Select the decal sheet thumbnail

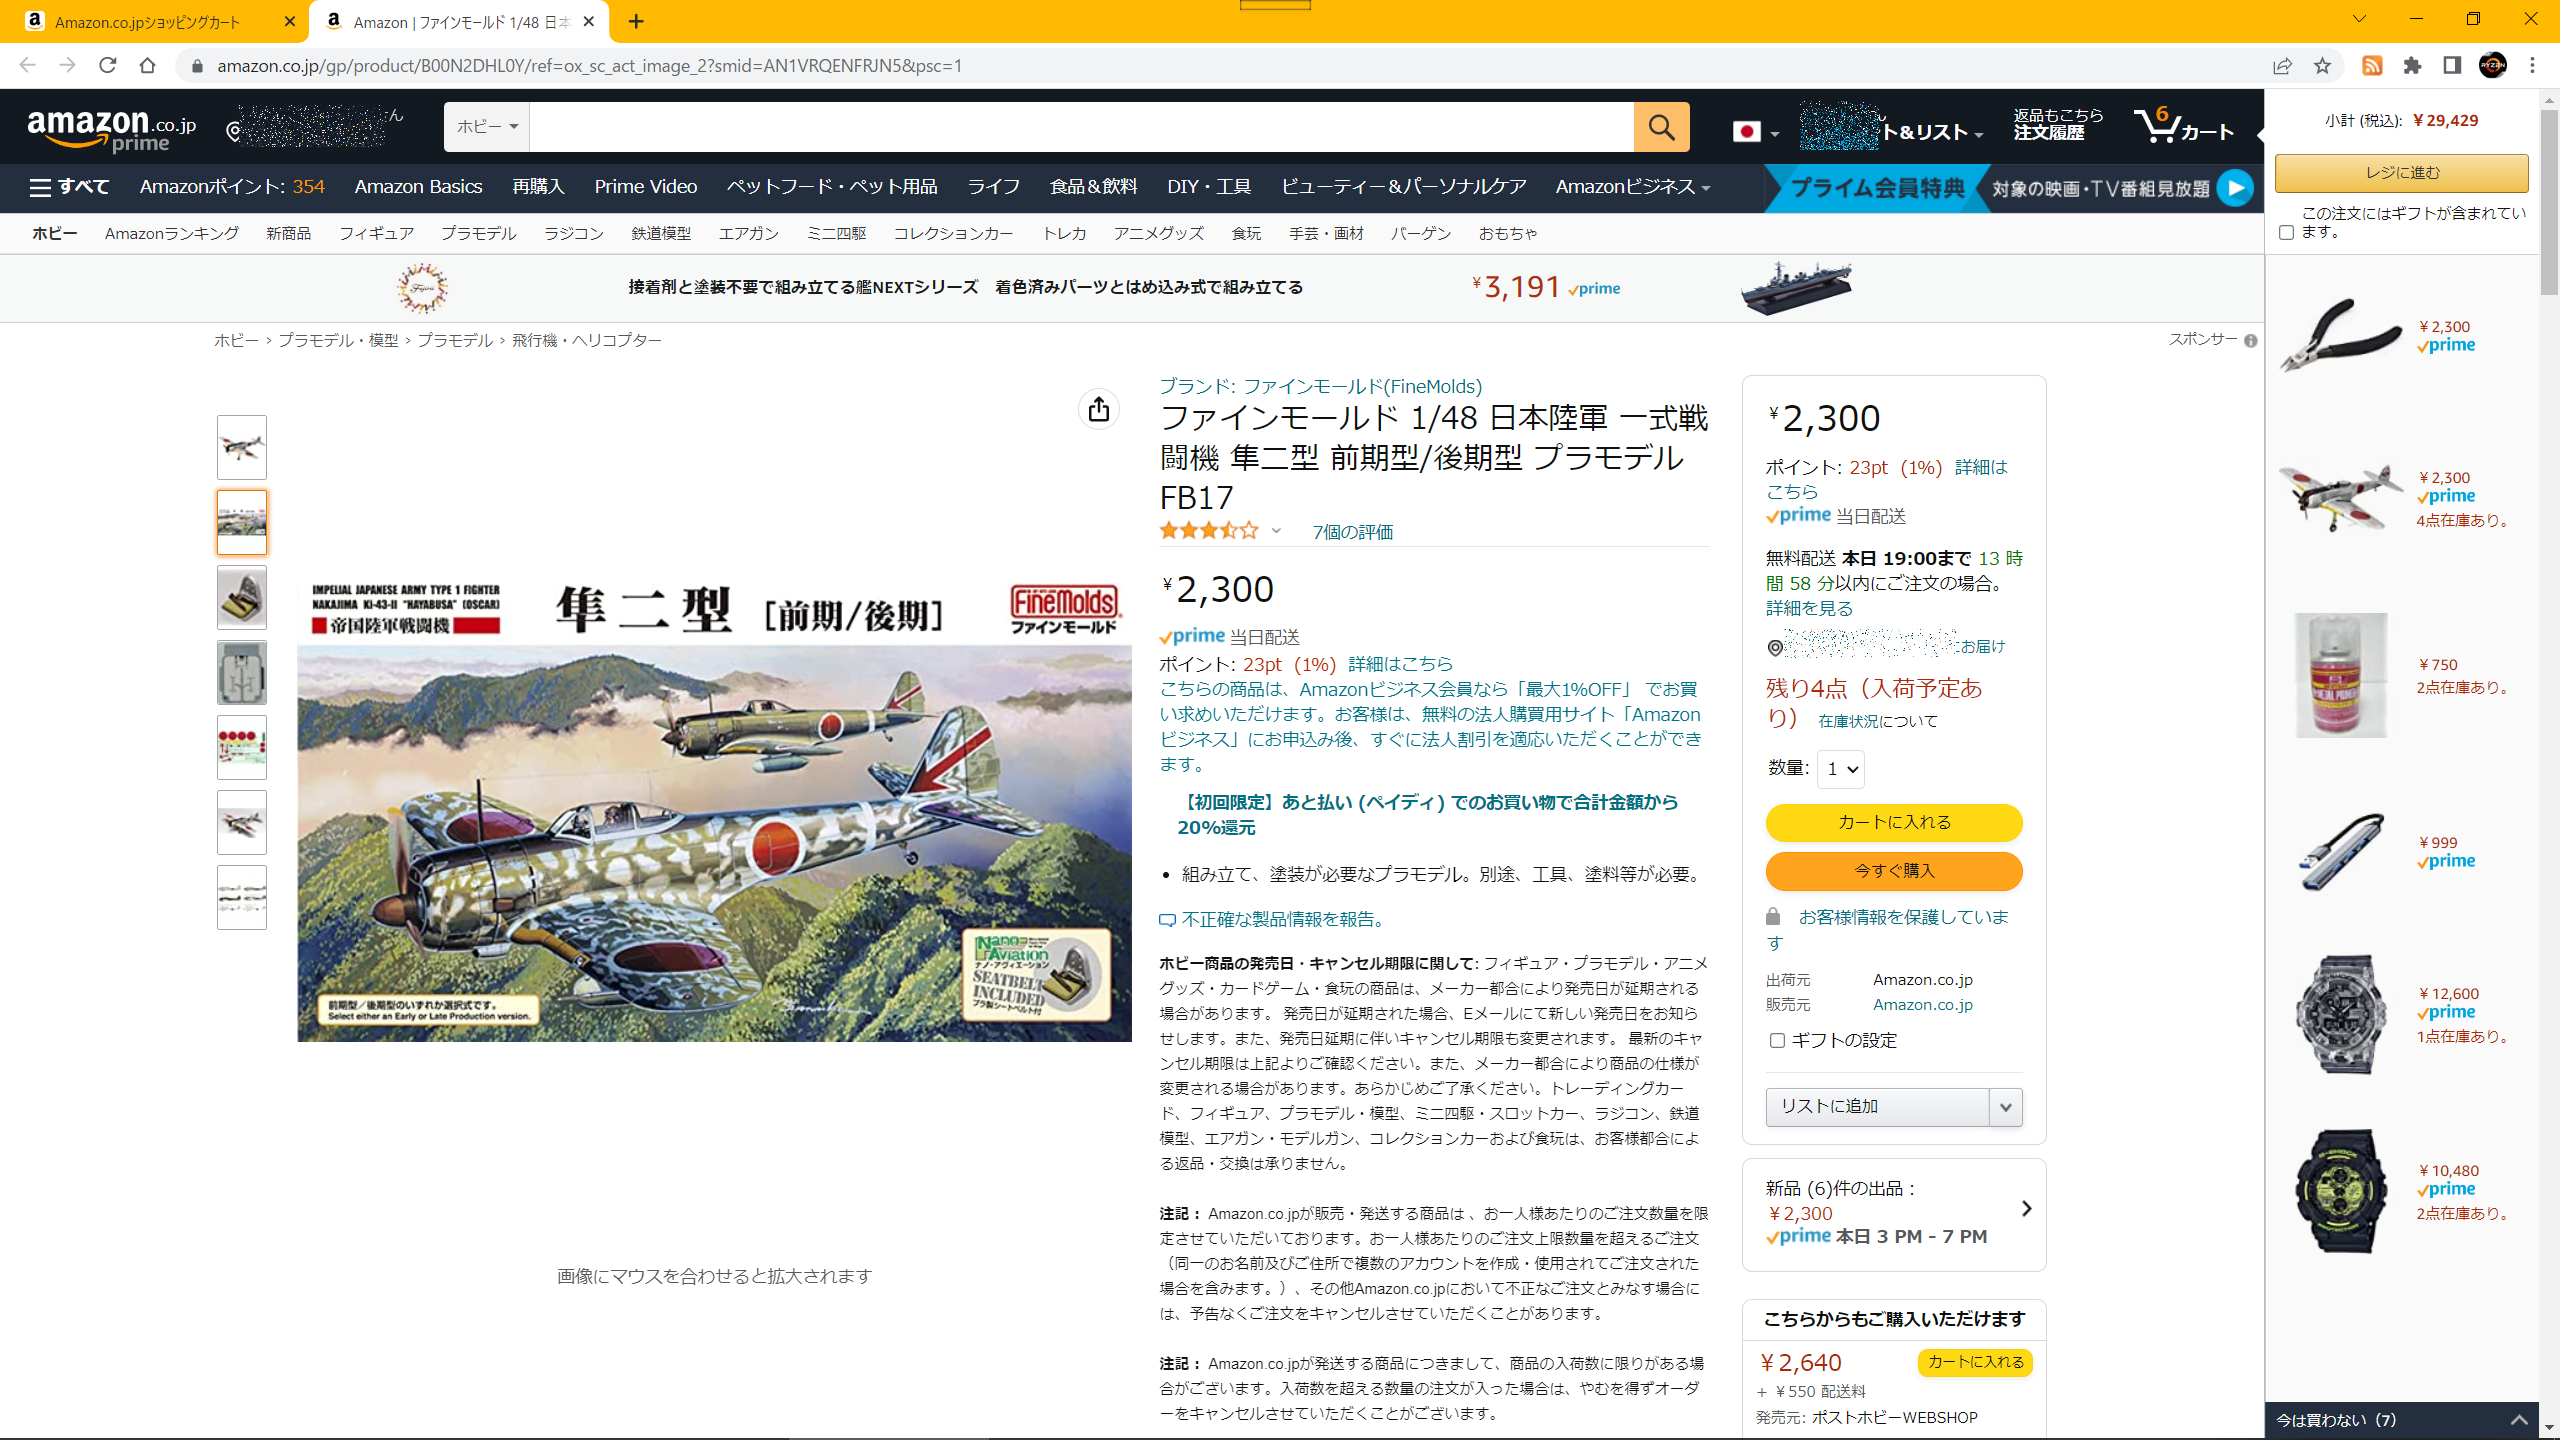coord(242,747)
